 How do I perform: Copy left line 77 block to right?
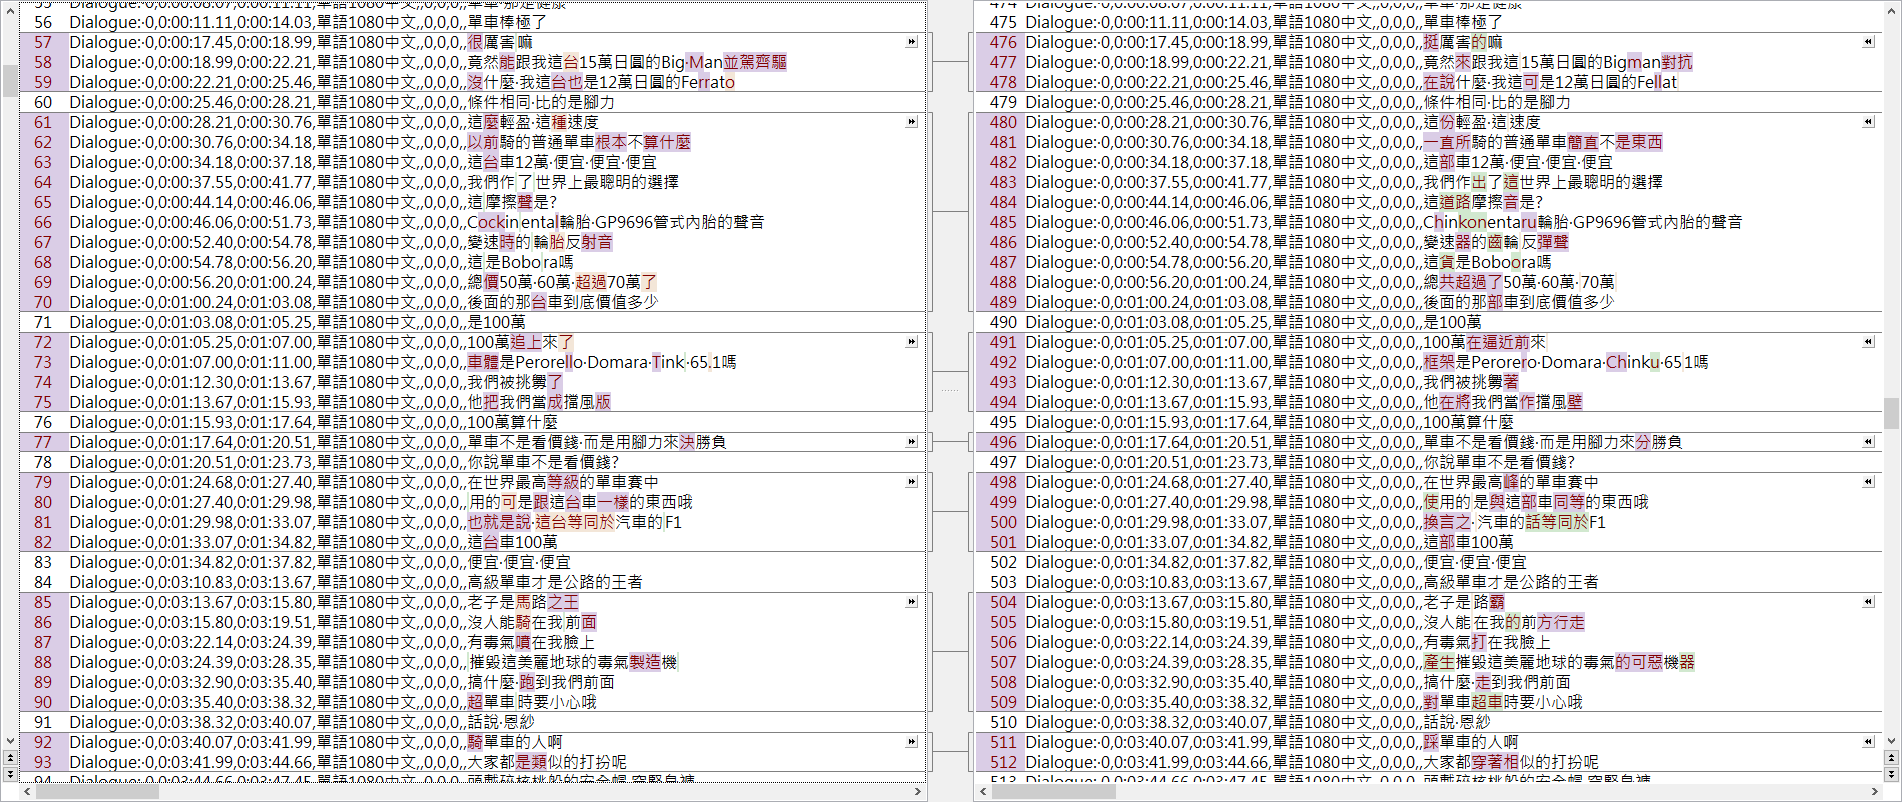[911, 442]
